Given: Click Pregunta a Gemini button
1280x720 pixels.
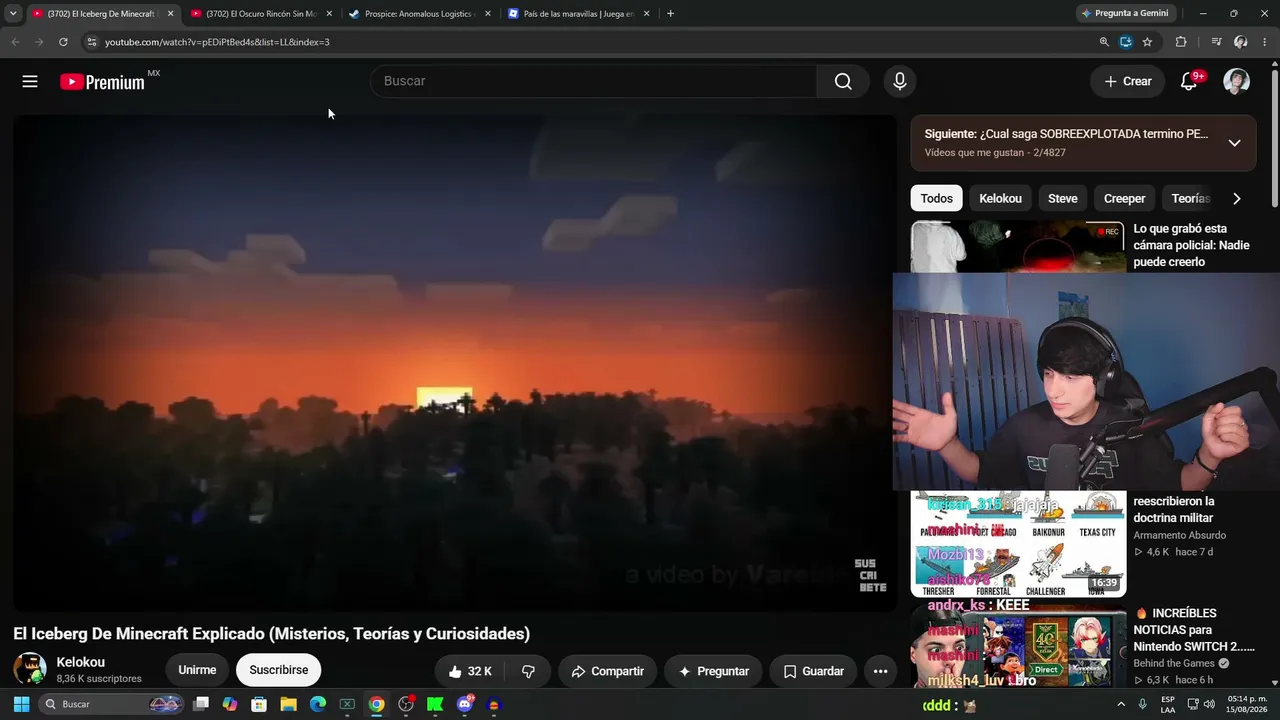Looking at the screenshot, I should pos(1125,14).
